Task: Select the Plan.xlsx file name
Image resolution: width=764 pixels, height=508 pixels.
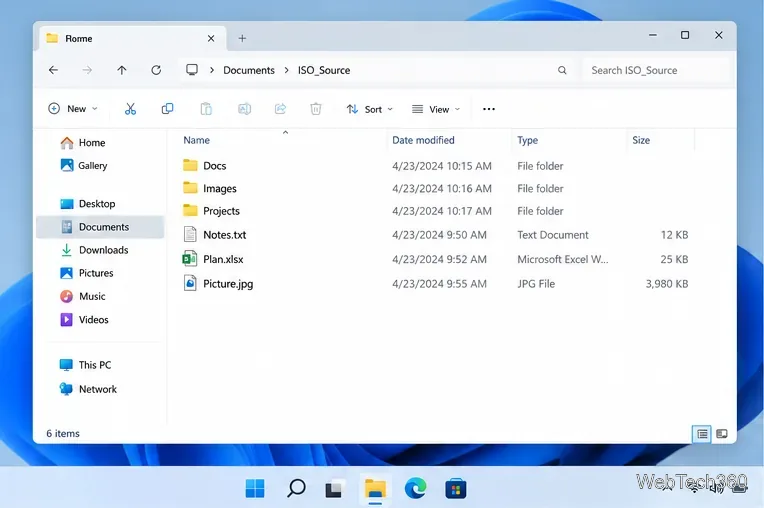Action: [223, 259]
